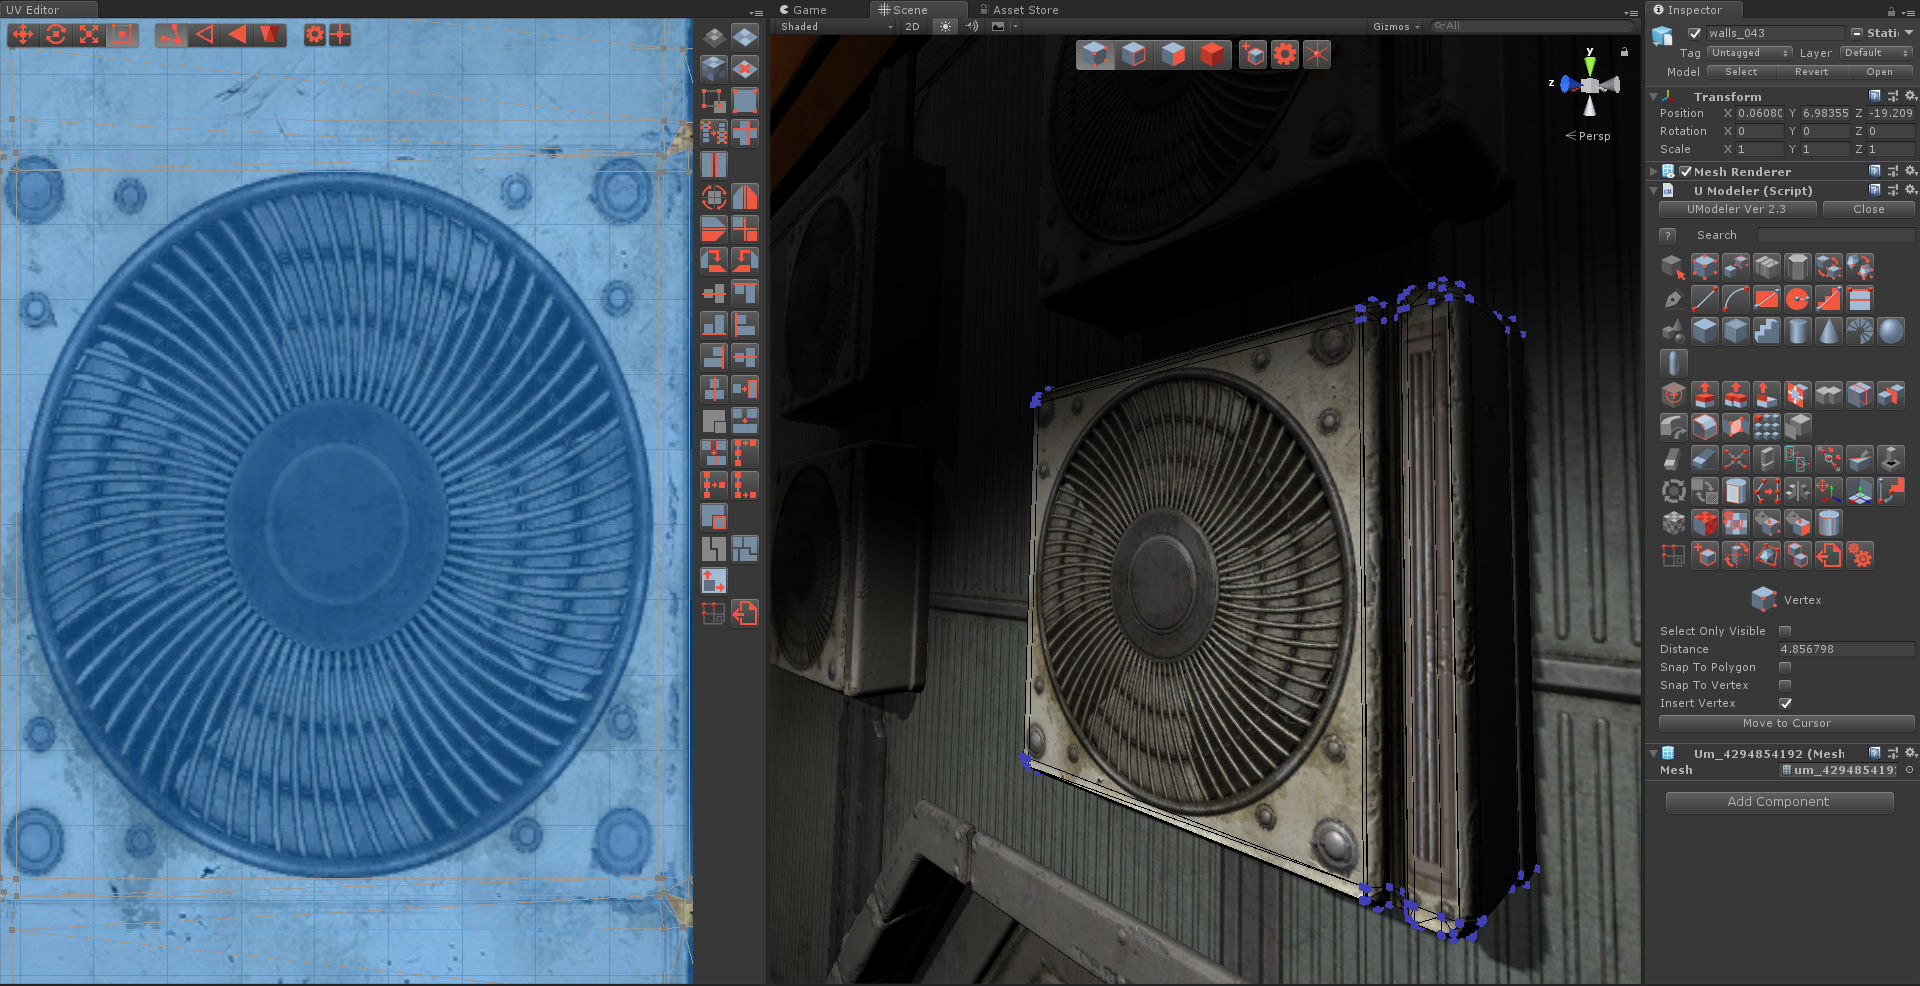Click the UModeler Close button
The width and height of the screenshot is (1920, 986).
(x=1869, y=209)
